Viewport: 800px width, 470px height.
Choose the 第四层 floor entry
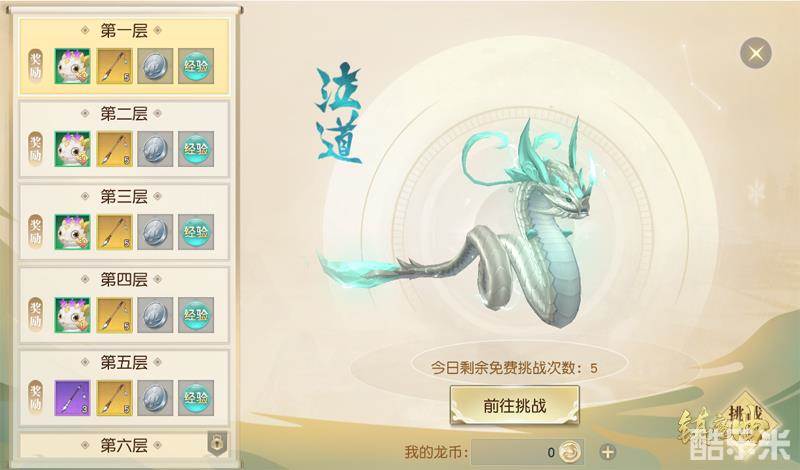(124, 305)
